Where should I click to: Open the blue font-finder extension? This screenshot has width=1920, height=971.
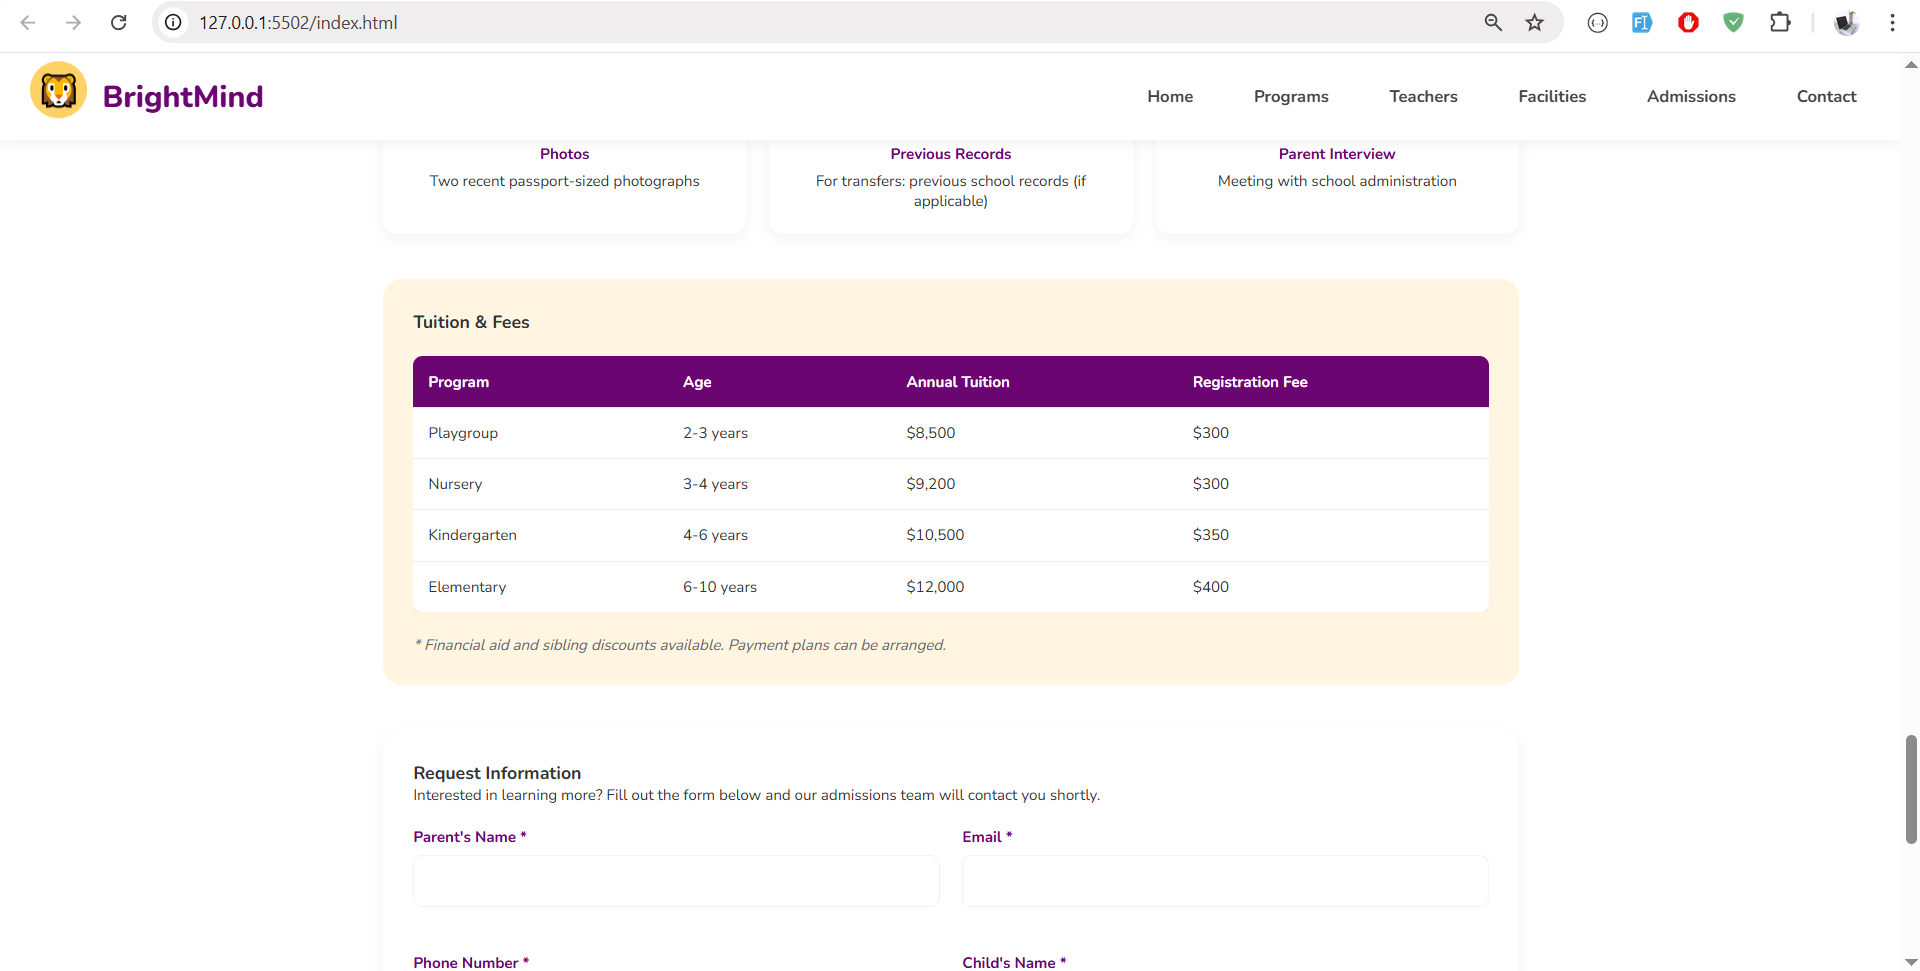[x=1641, y=22]
